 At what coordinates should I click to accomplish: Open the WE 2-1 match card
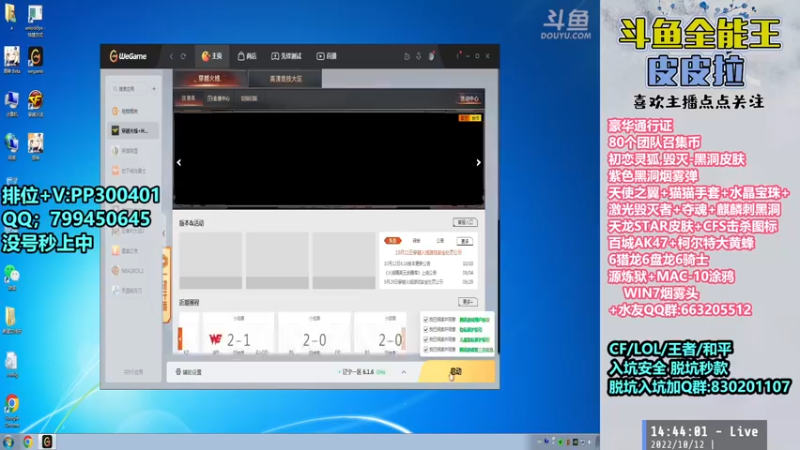[238, 334]
